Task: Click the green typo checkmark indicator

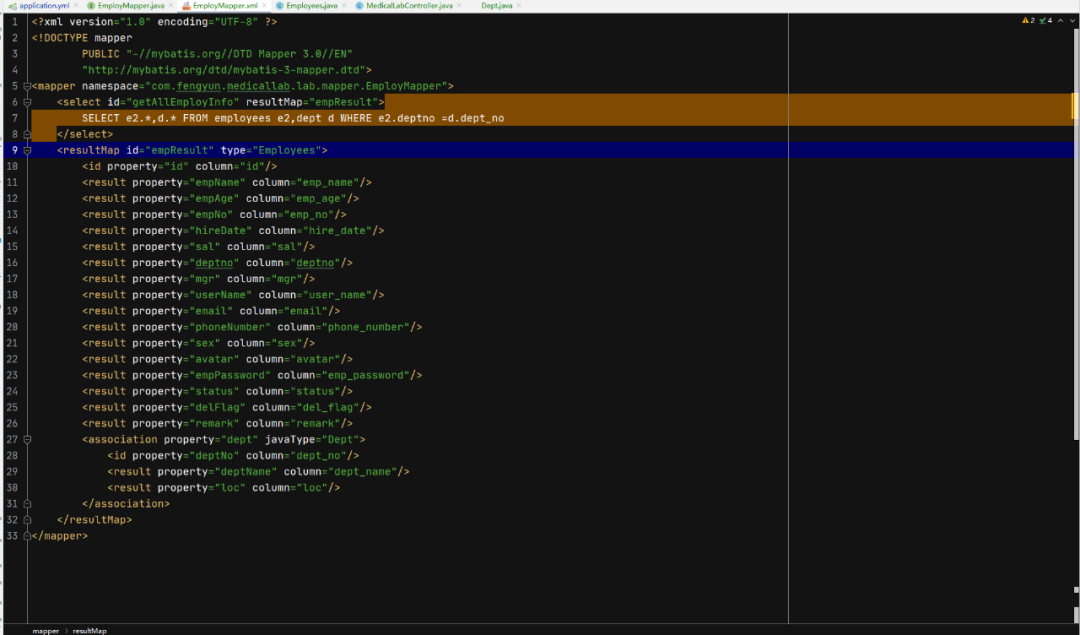Action: [1045, 21]
